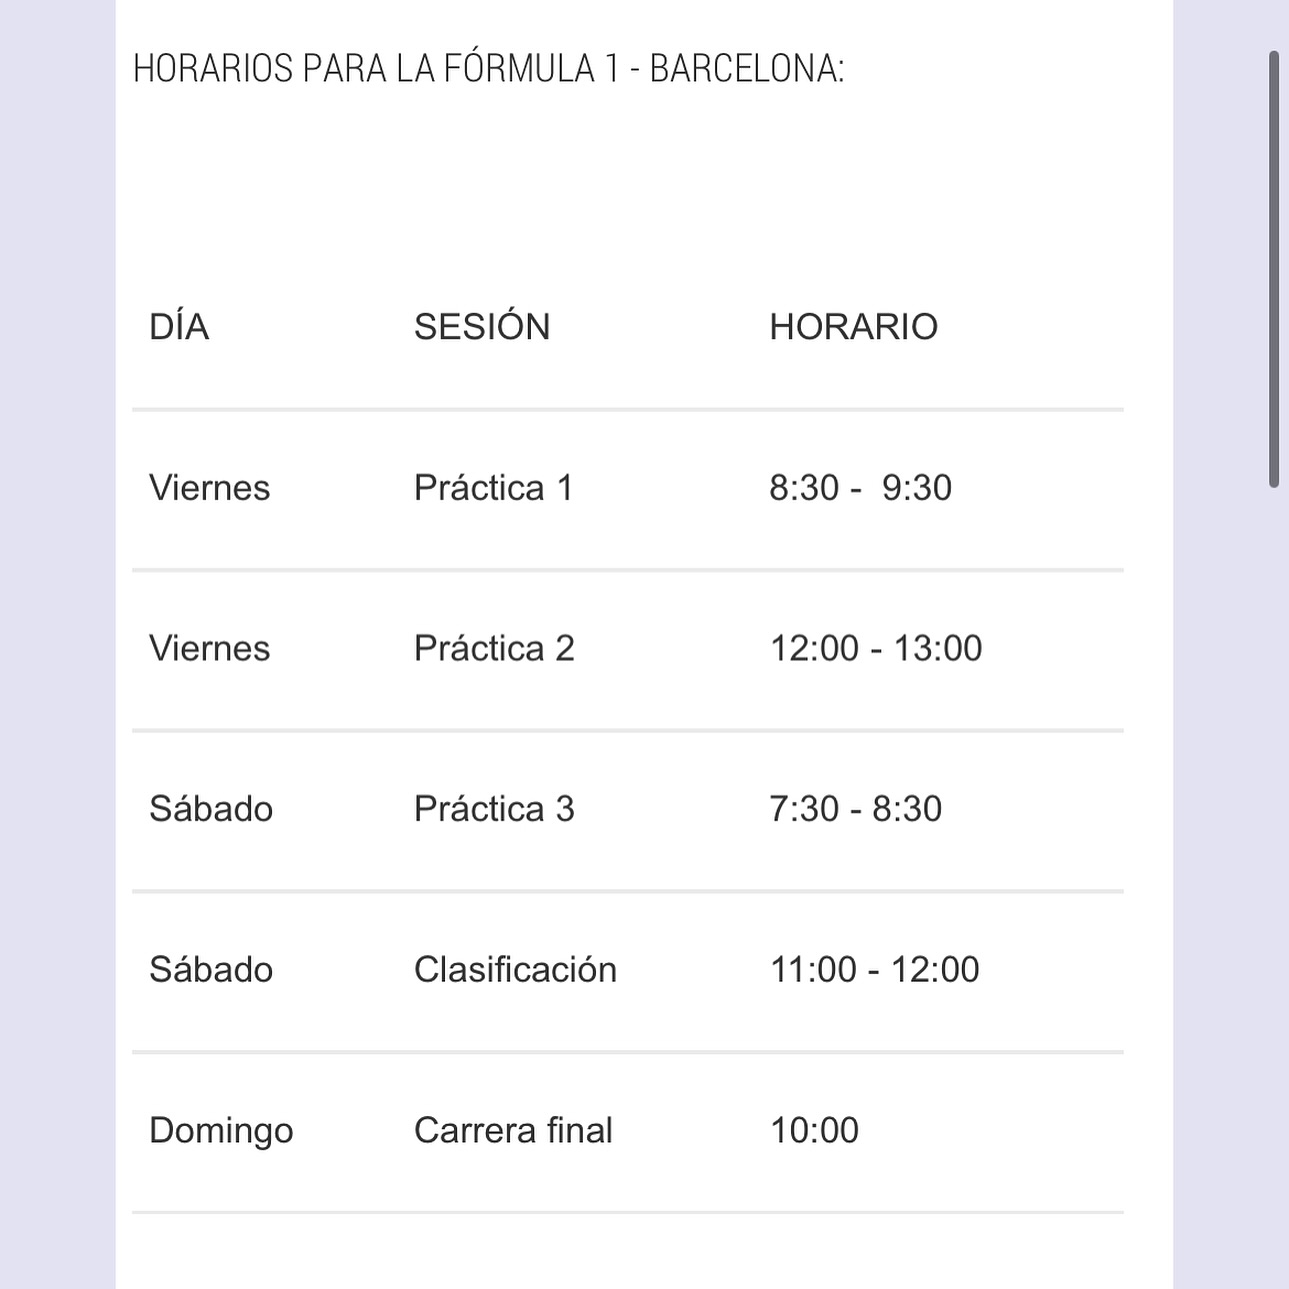Click the Clasificación session cell

click(515, 970)
